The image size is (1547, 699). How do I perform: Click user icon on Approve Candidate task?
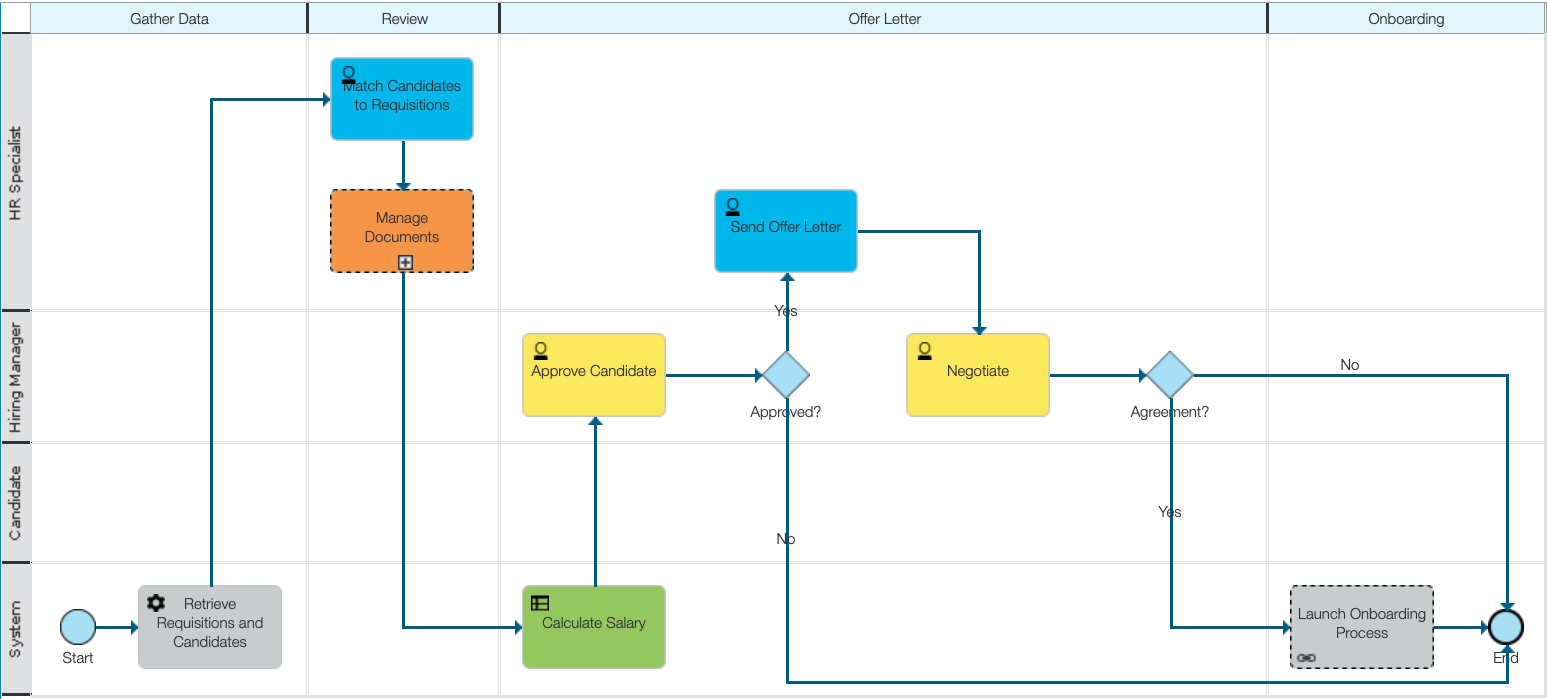pos(541,350)
